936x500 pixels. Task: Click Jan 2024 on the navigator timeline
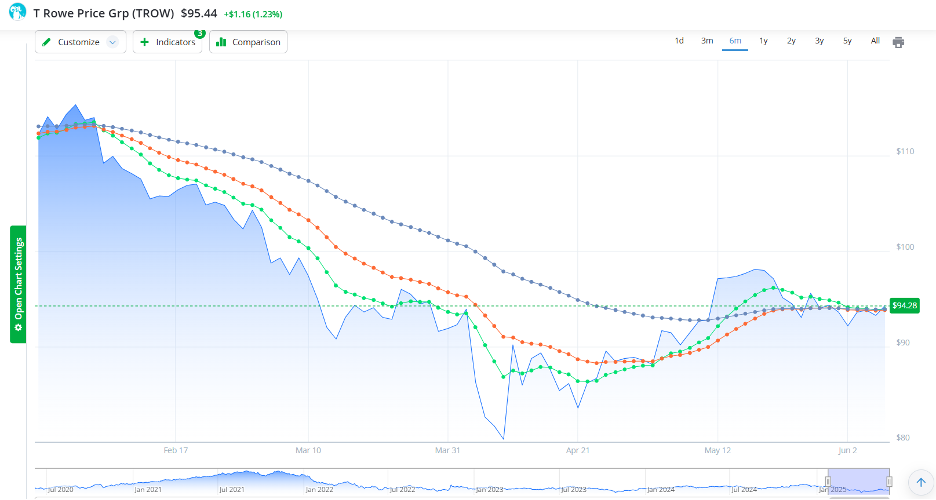(x=661, y=489)
